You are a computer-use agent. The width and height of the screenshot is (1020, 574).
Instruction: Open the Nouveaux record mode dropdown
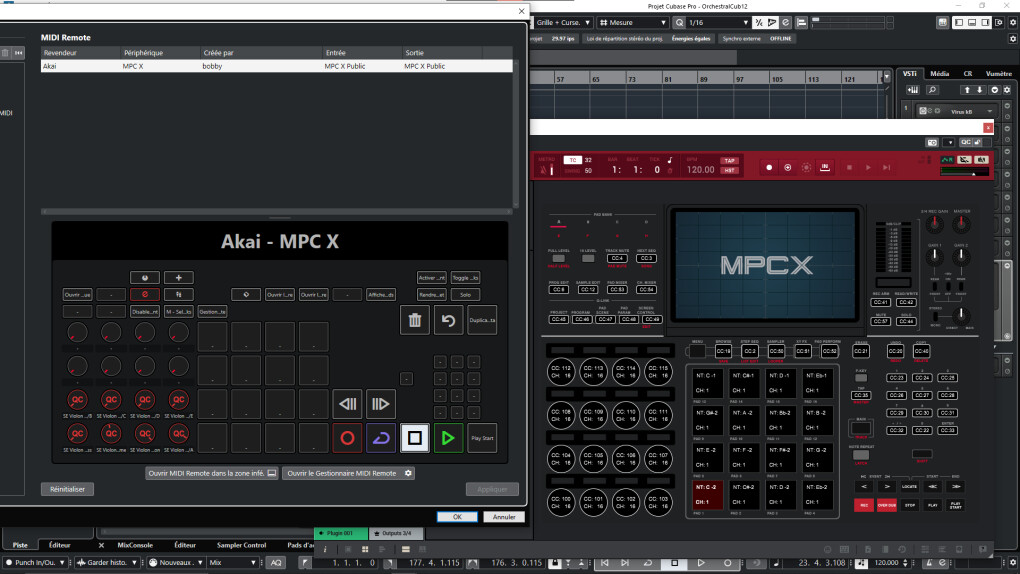point(176,562)
